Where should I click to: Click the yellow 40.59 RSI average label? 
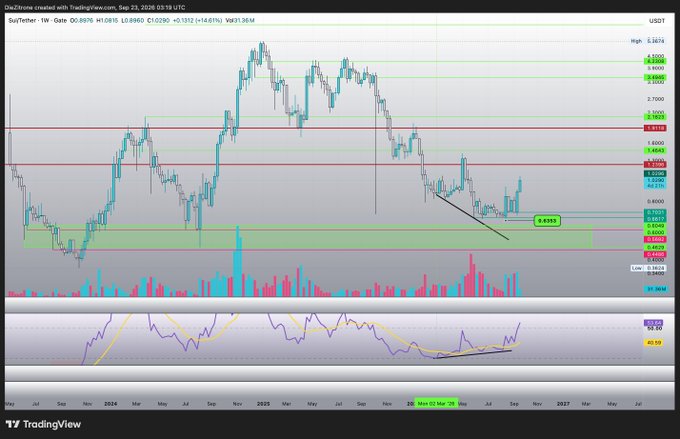coord(654,343)
